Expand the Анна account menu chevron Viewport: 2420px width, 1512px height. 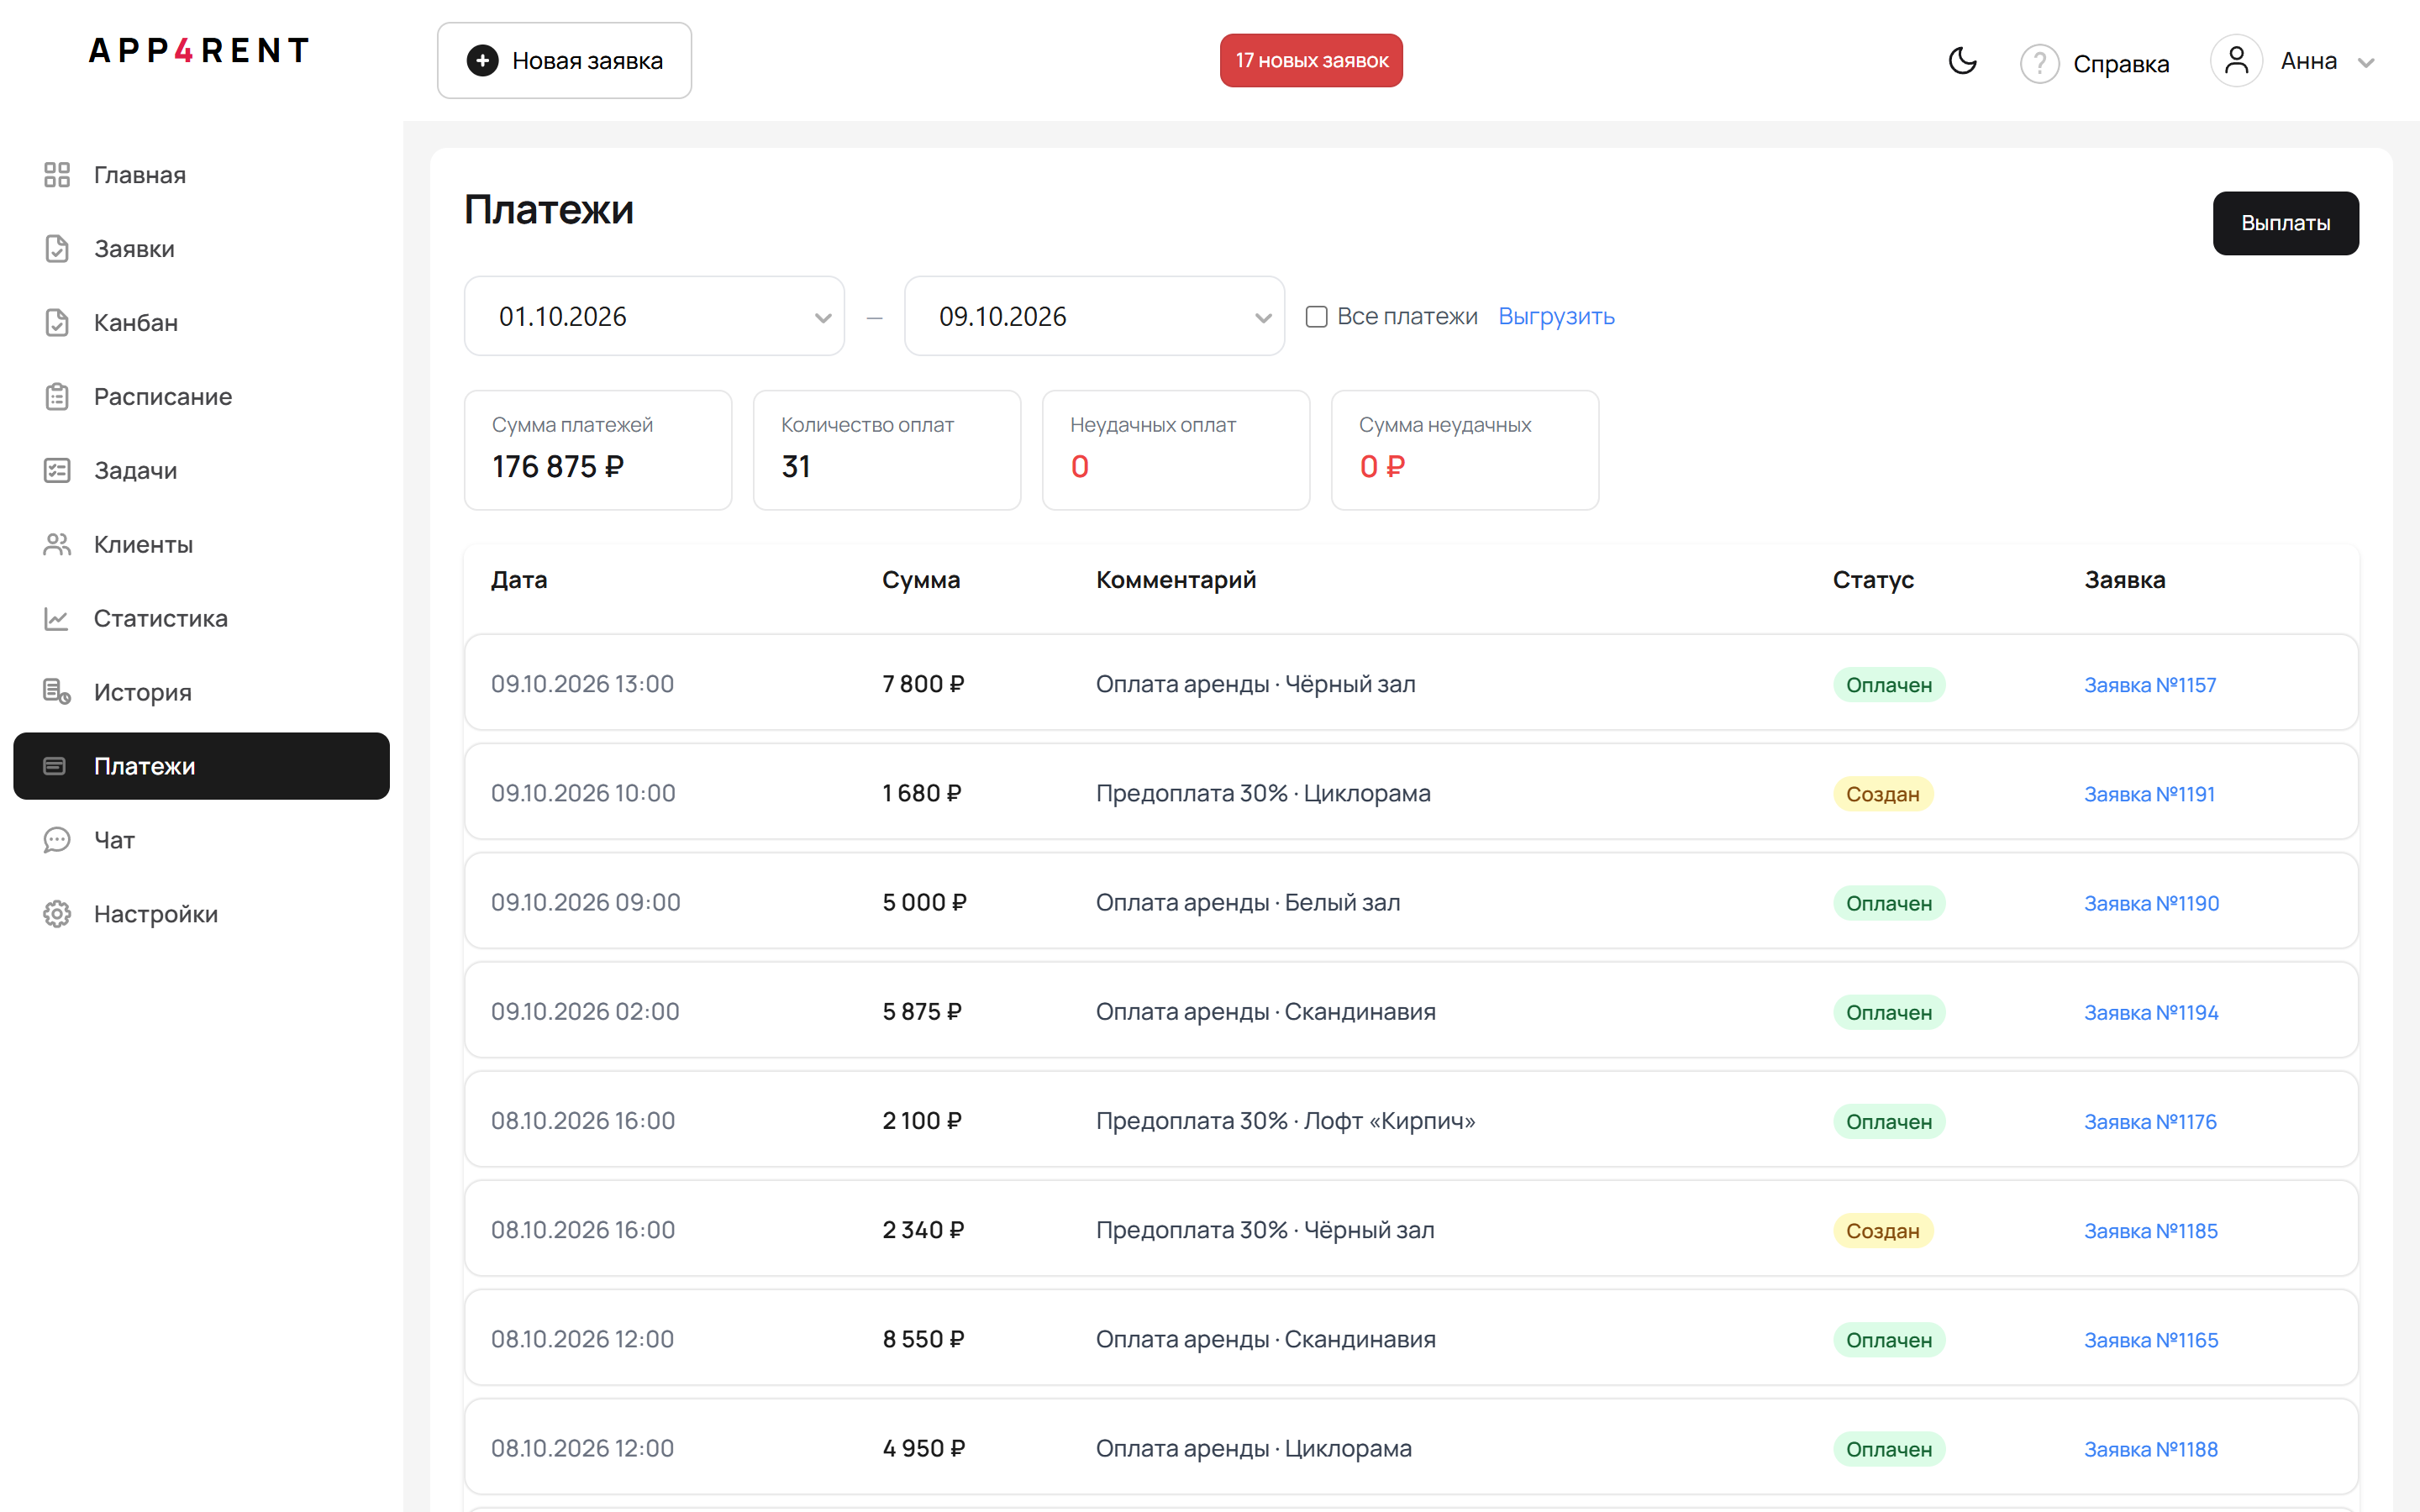click(x=2365, y=63)
